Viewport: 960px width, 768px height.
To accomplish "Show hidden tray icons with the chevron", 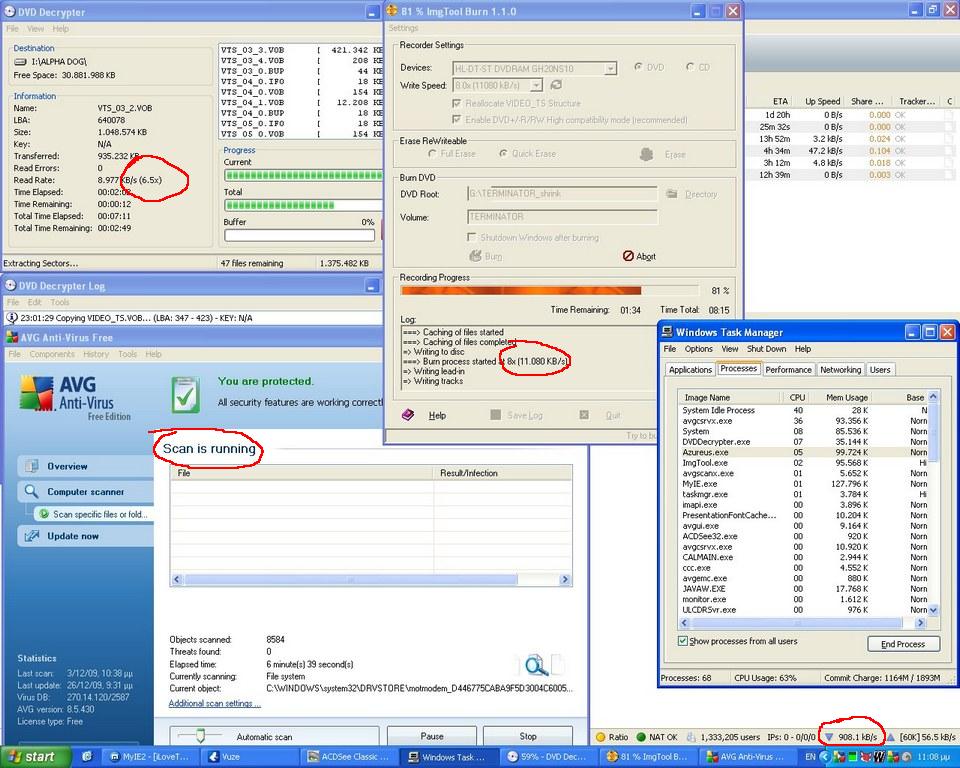I will tap(825, 757).
